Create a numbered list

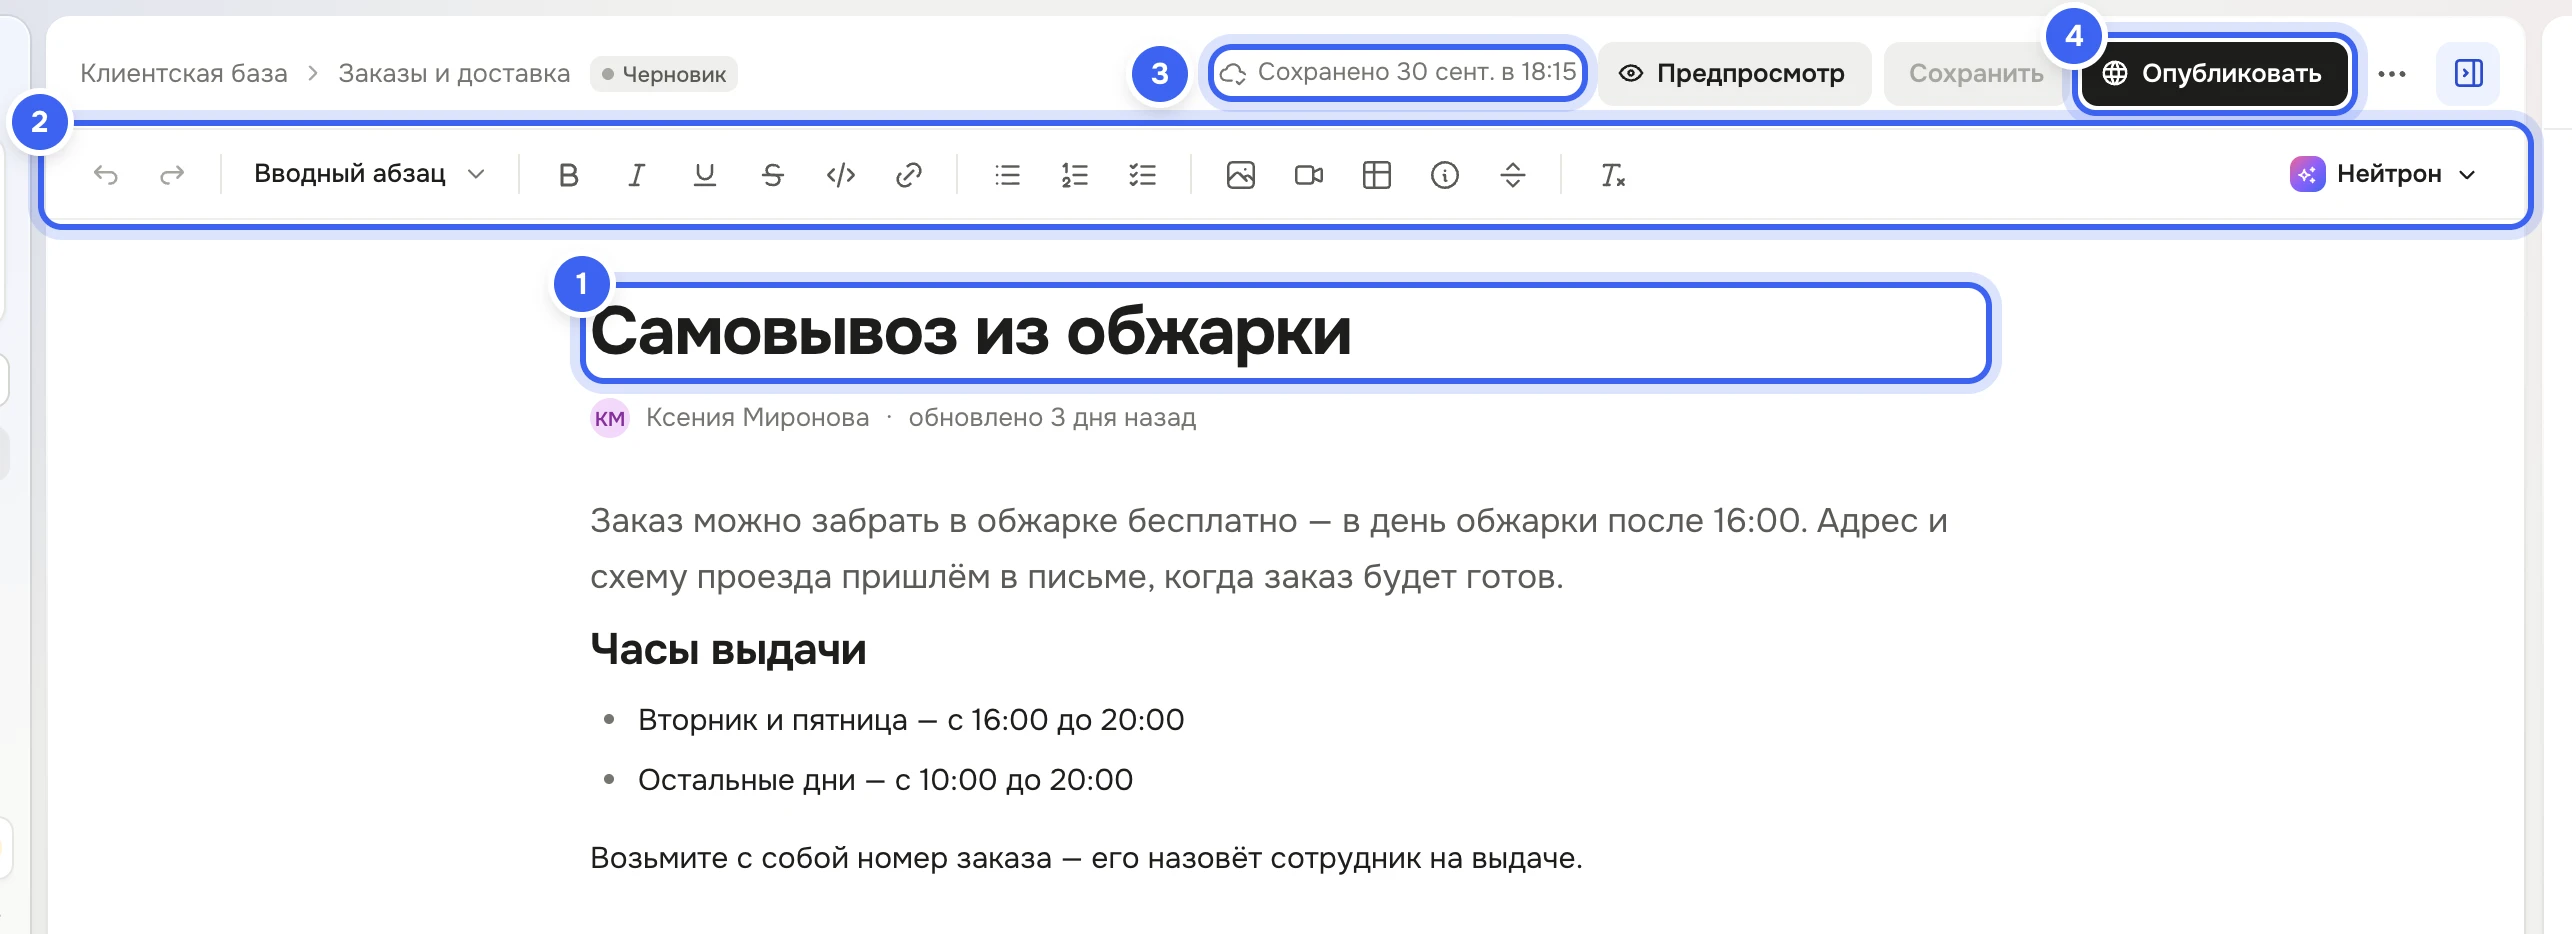coord(1075,175)
